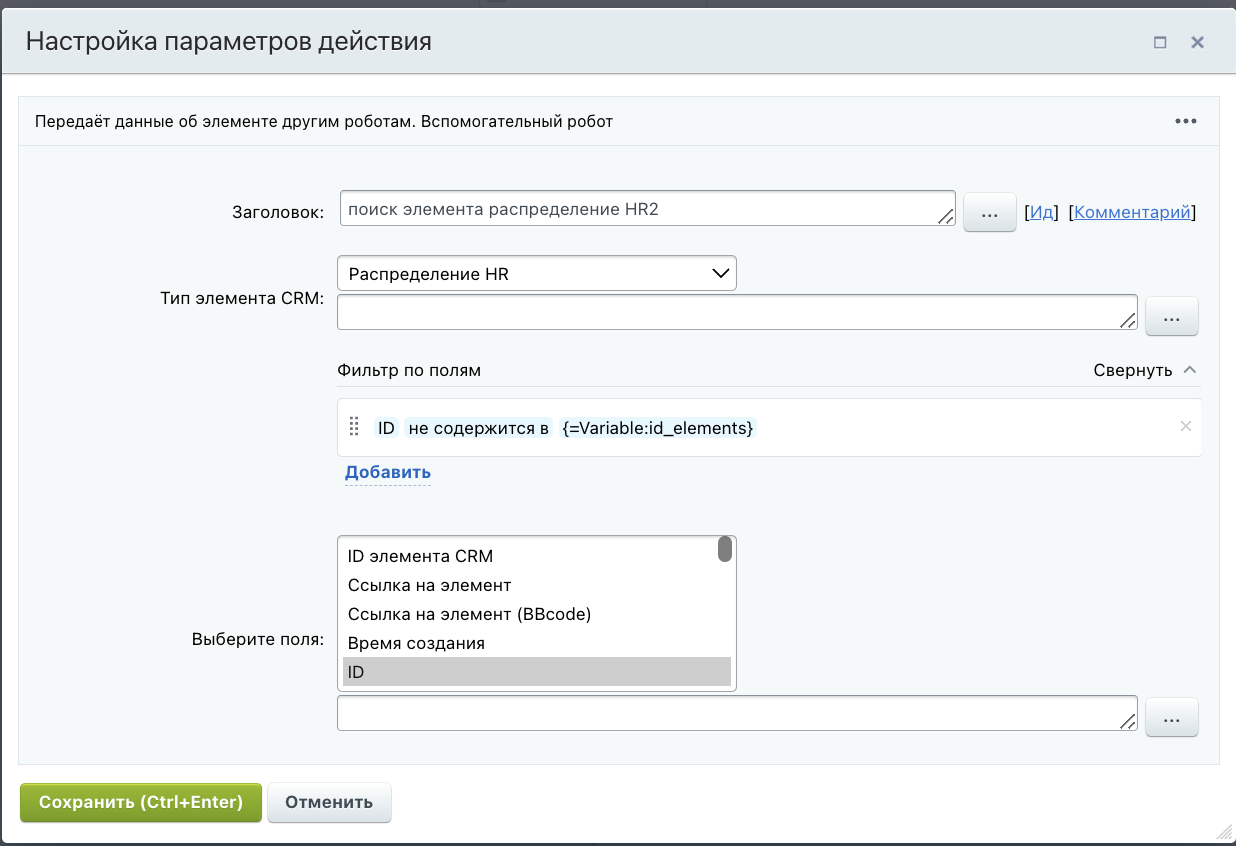
Task: Click the Отменить button
Action: (x=329, y=802)
